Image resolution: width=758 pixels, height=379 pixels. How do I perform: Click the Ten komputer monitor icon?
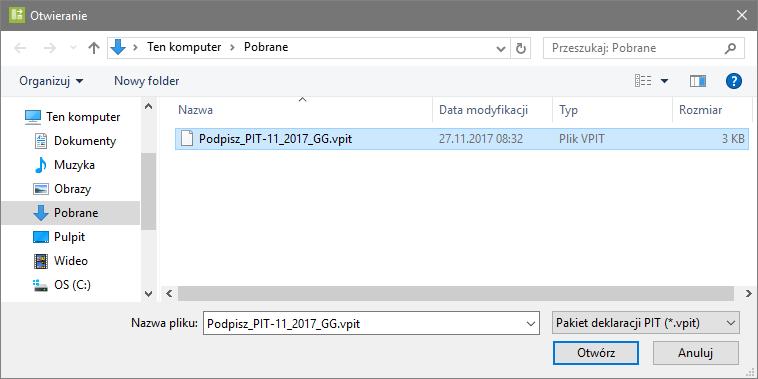click(33, 117)
